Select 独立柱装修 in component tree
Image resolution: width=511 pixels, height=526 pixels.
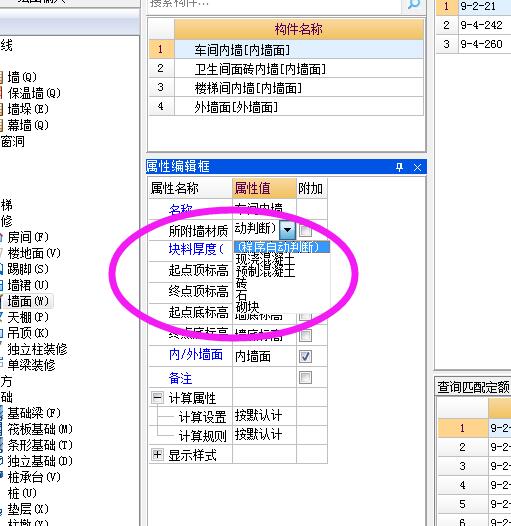[x=37, y=349]
